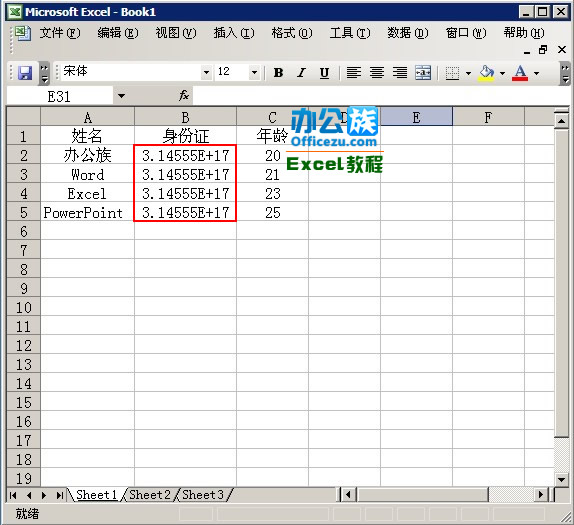The width and height of the screenshot is (574, 525).
Task: Select row 1 header
Action: click(24, 136)
